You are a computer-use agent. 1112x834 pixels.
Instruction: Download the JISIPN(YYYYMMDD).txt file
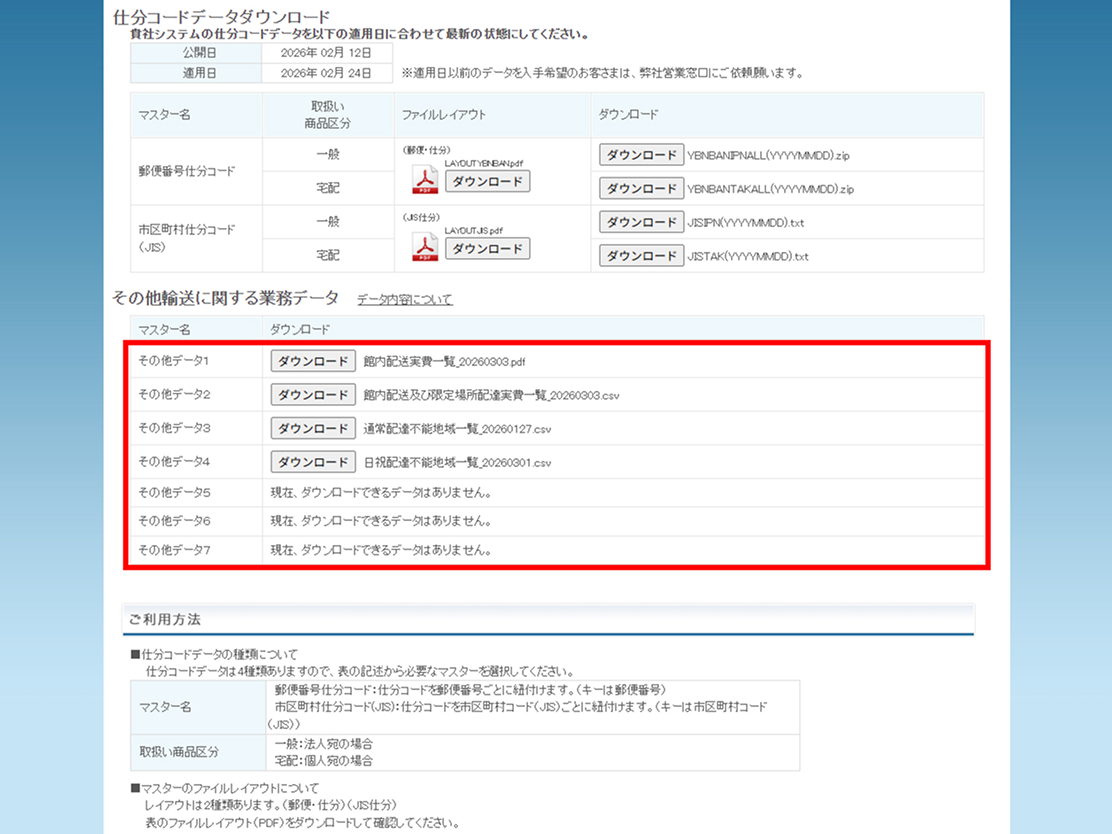tap(641, 222)
